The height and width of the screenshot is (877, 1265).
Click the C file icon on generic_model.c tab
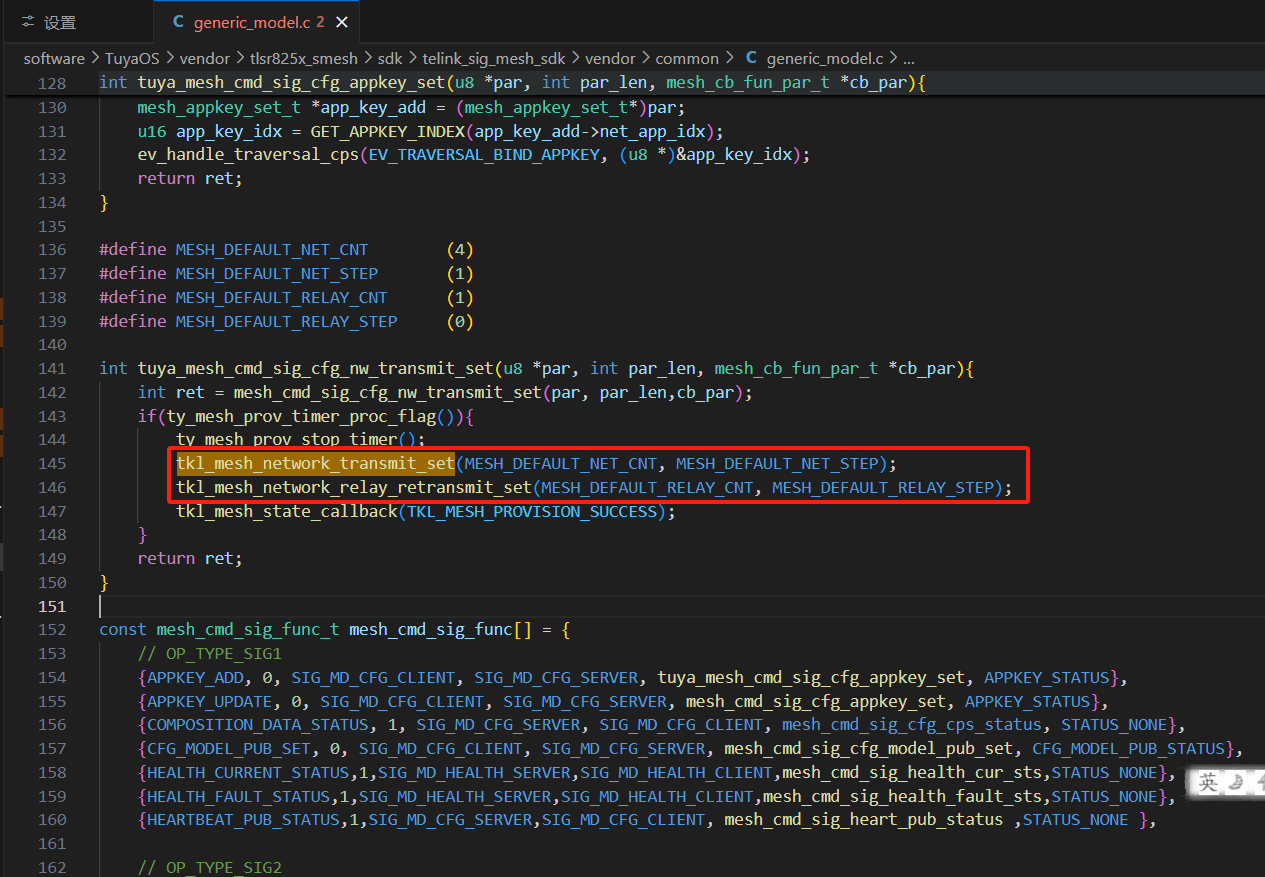click(178, 22)
